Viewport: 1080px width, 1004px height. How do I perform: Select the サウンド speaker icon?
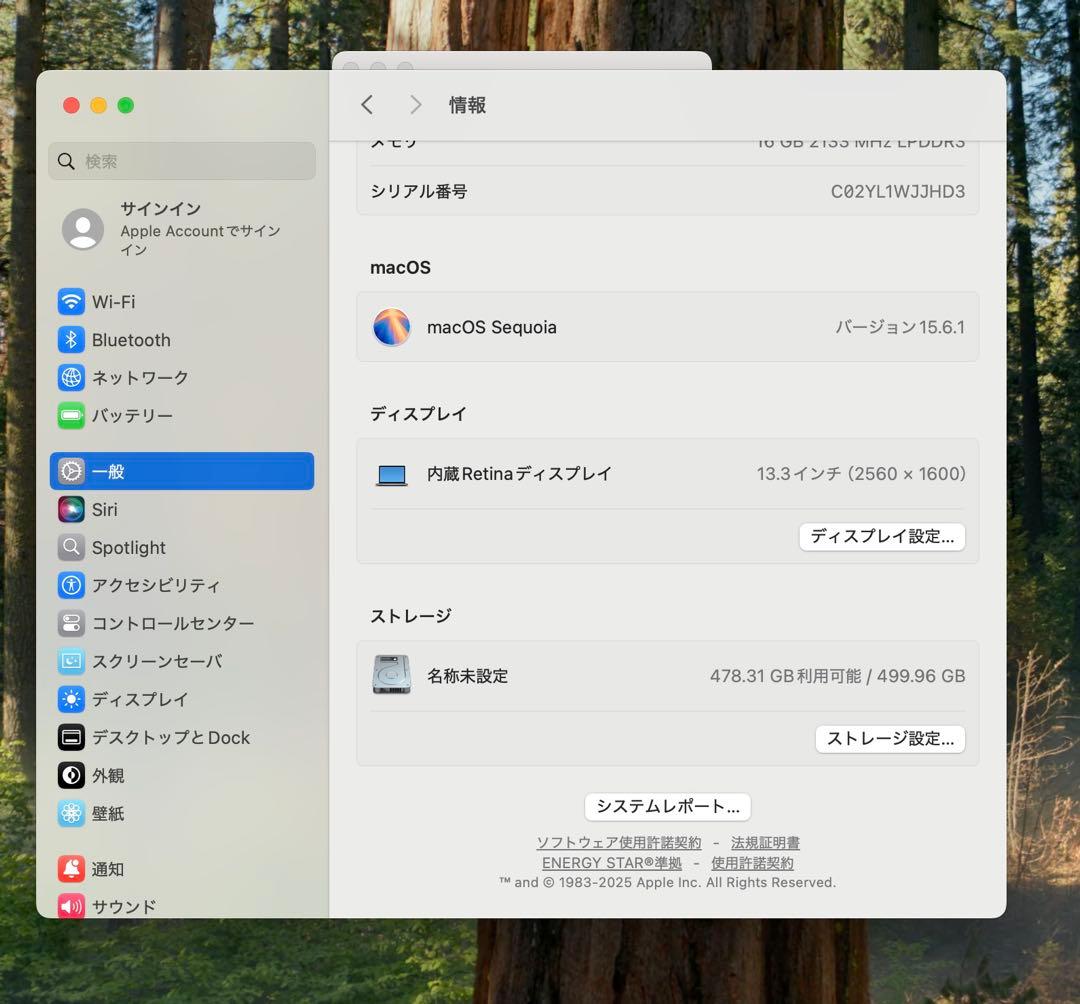[71, 906]
